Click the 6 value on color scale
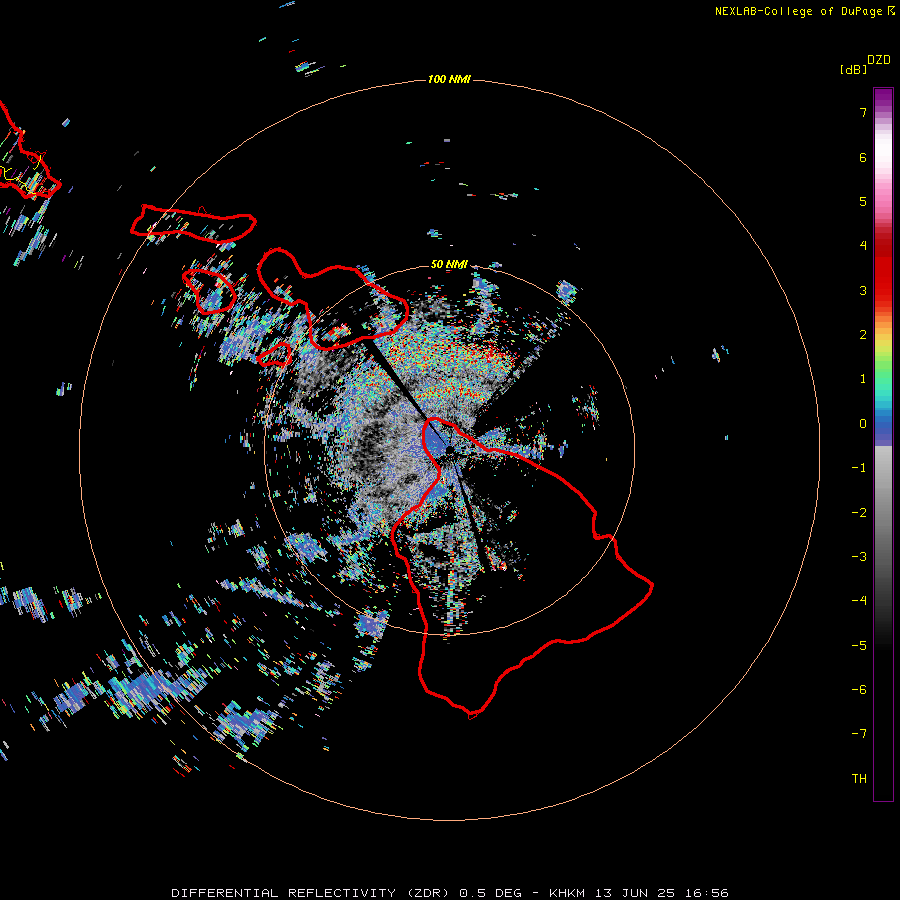This screenshot has width=900, height=900. [863, 157]
